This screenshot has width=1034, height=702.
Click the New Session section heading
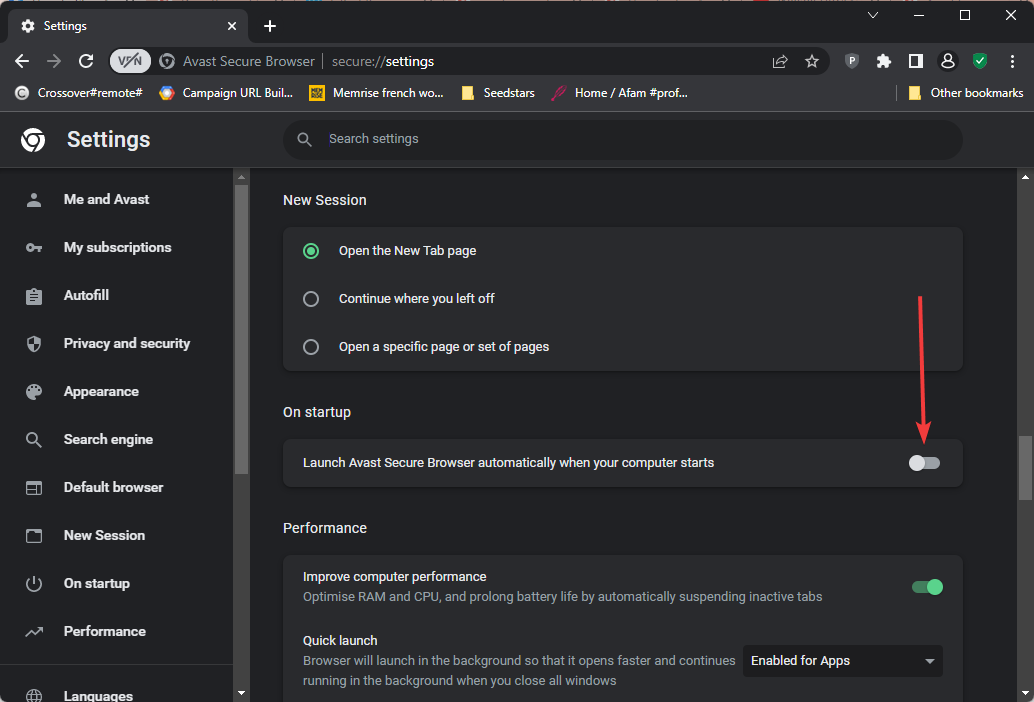click(324, 200)
